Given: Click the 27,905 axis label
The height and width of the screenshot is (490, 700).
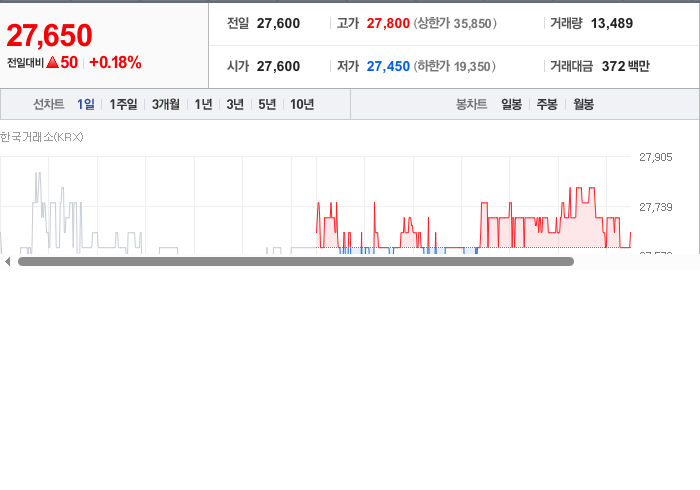Looking at the screenshot, I should 655,157.
